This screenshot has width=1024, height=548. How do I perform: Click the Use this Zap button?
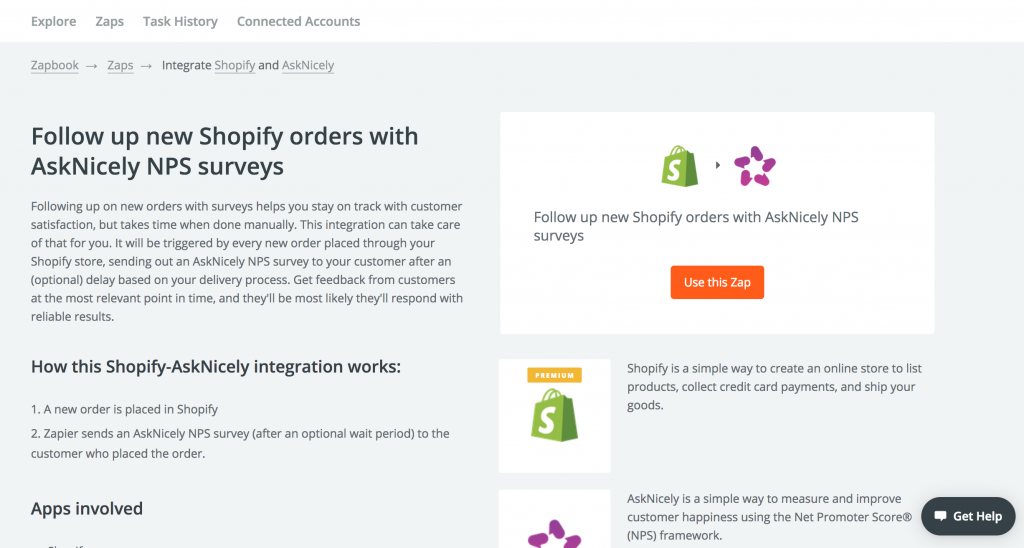pyautogui.click(x=717, y=282)
